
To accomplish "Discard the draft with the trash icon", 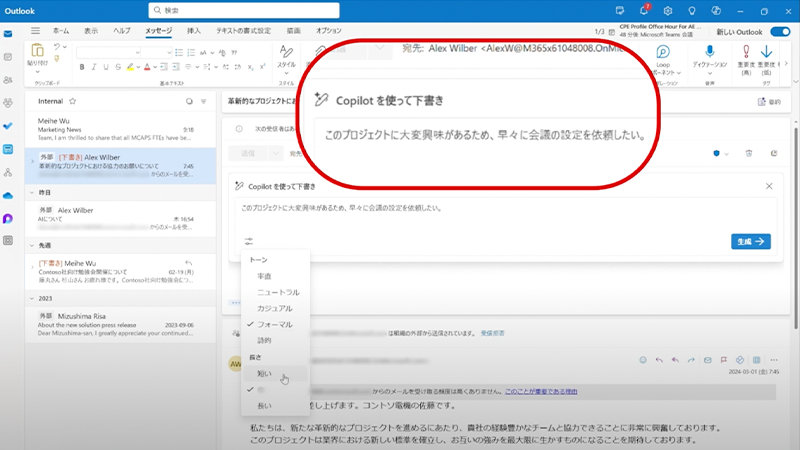I will (748, 153).
